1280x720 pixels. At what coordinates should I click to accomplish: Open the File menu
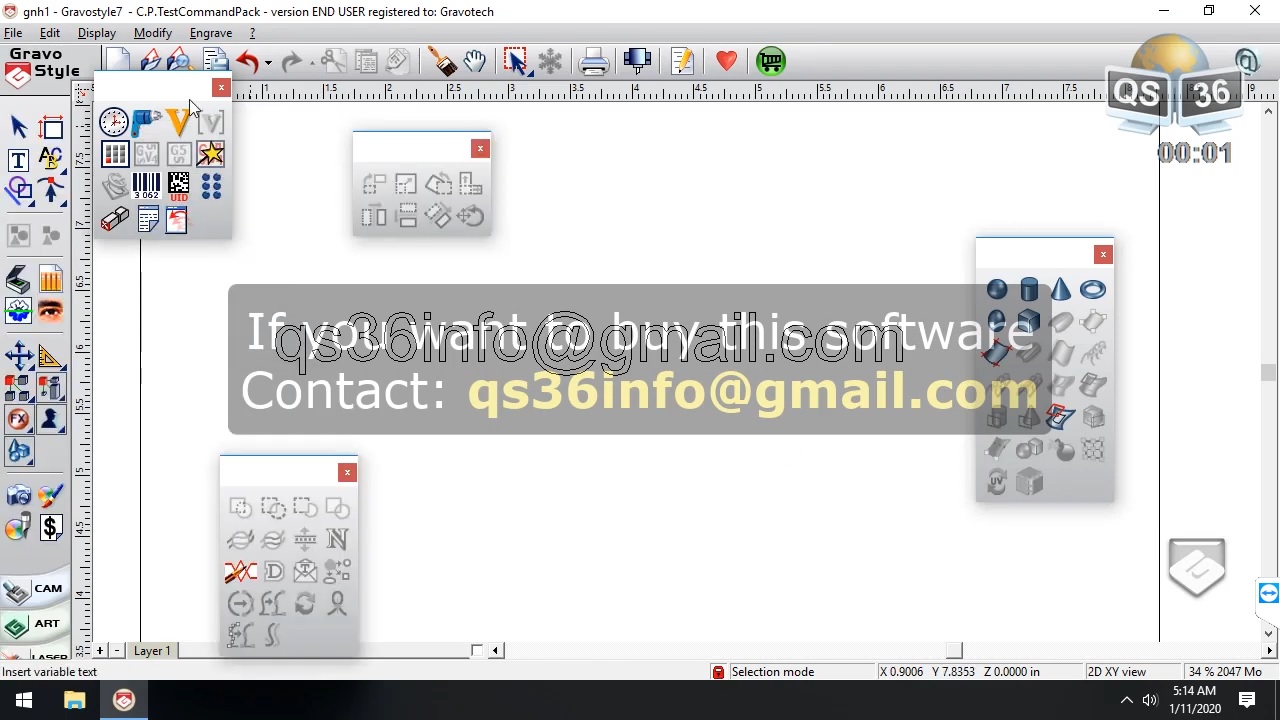(x=13, y=33)
